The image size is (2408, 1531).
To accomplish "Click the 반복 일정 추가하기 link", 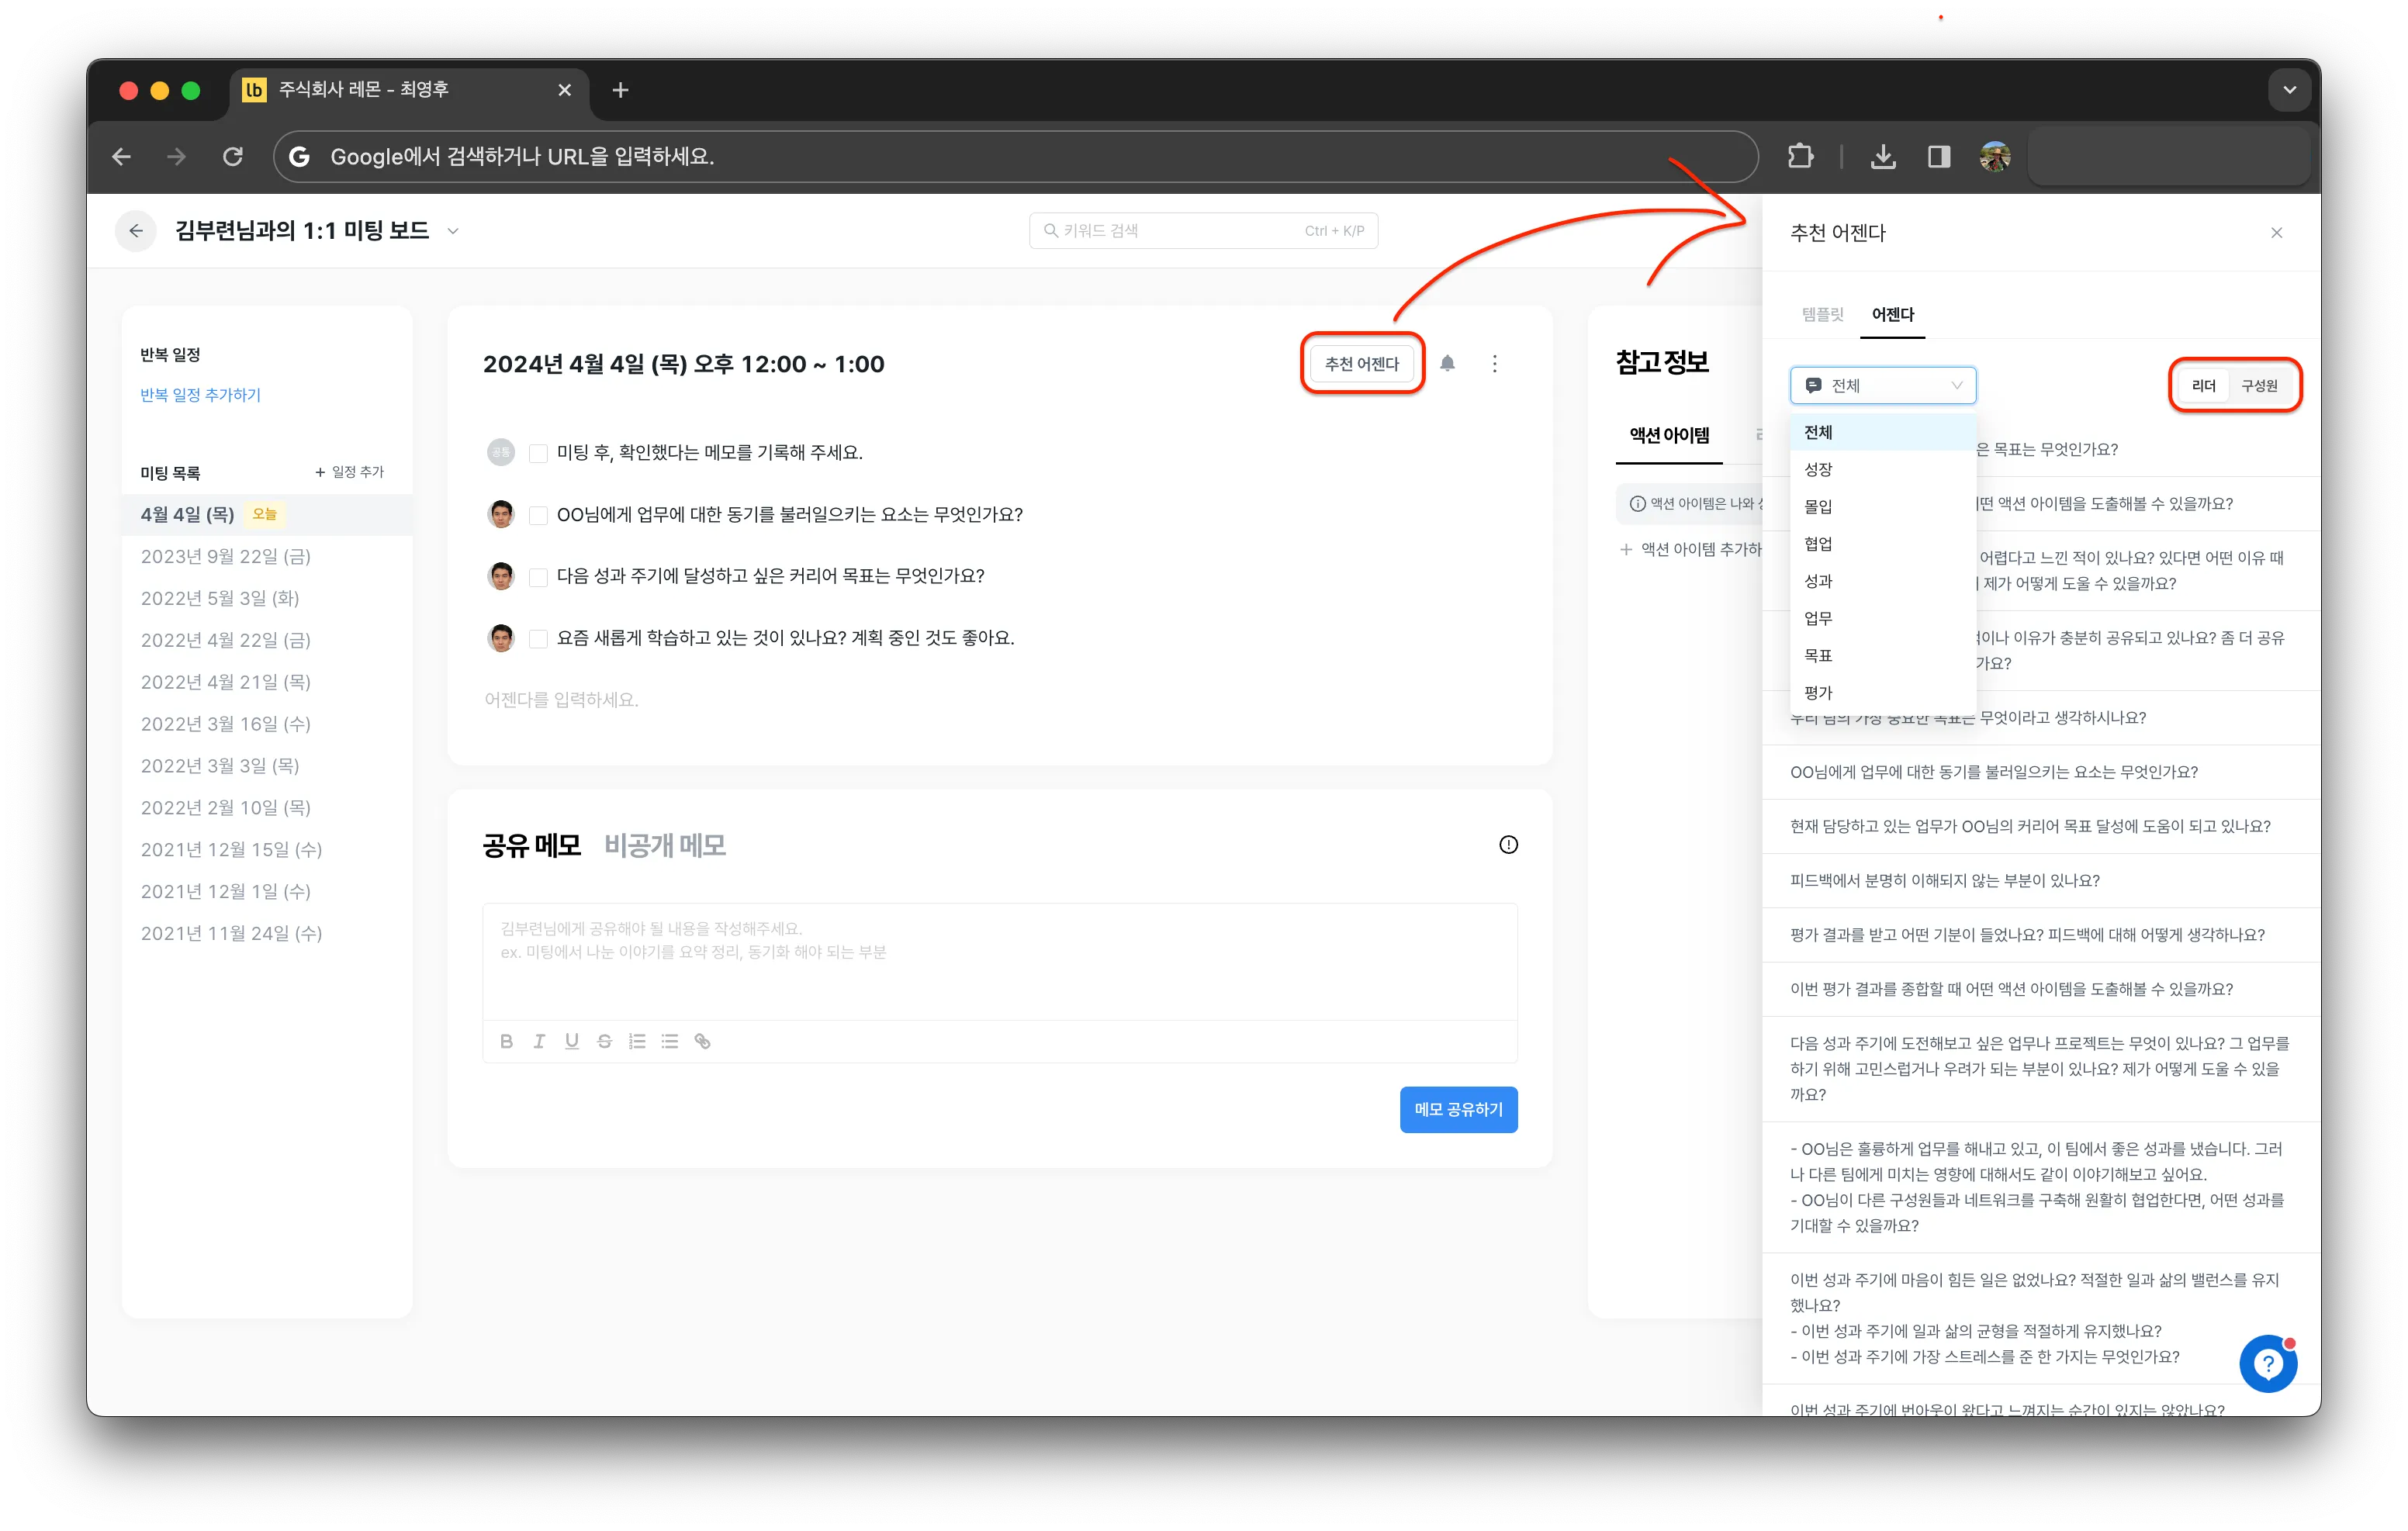I will coord(200,395).
